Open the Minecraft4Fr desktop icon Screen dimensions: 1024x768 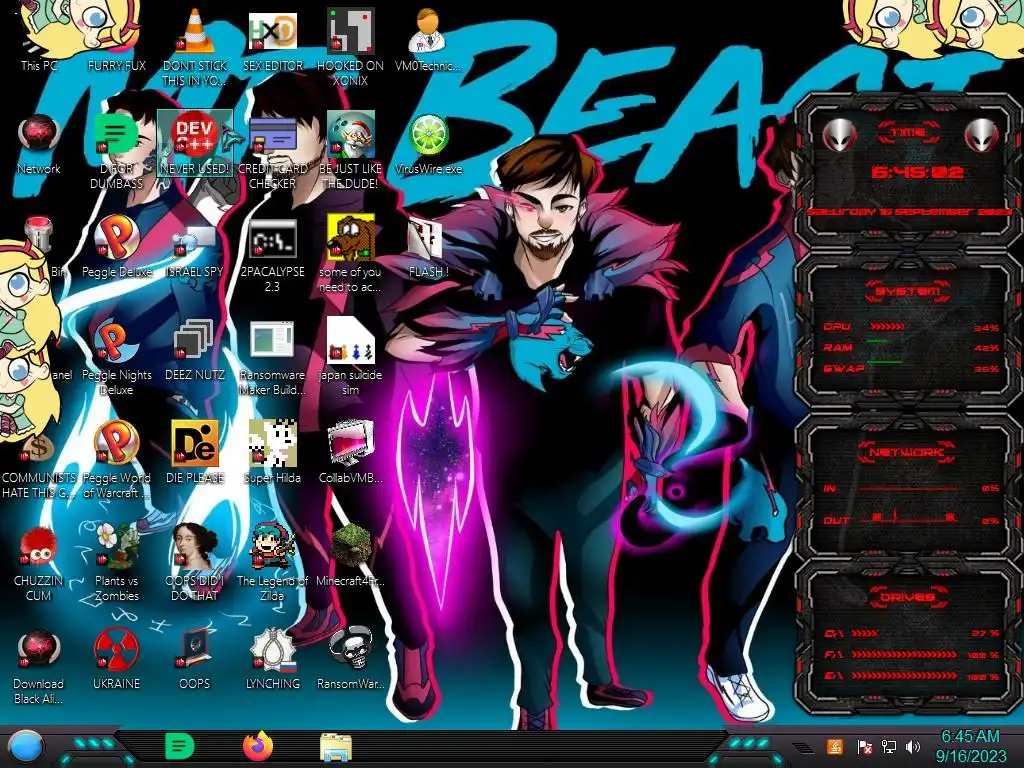click(350, 556)
